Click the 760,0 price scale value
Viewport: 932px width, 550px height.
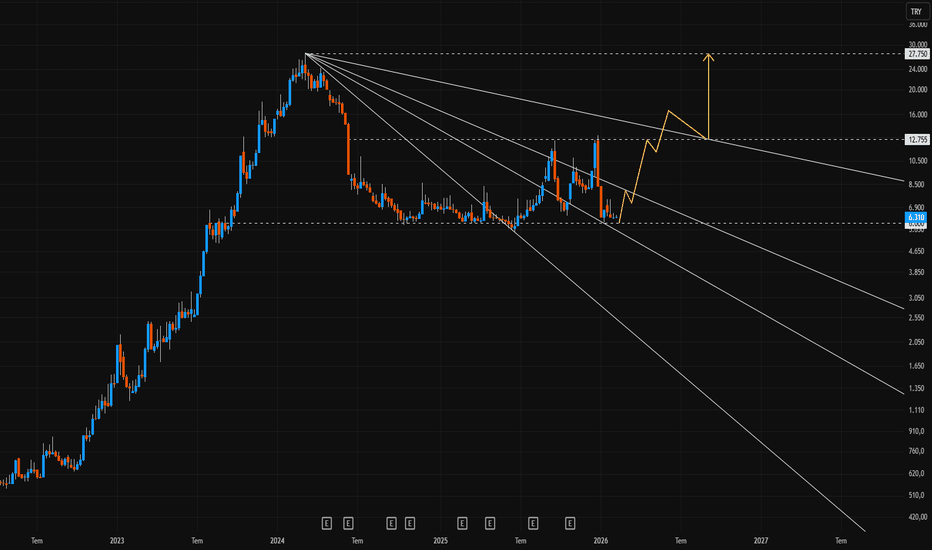(918, 451)
